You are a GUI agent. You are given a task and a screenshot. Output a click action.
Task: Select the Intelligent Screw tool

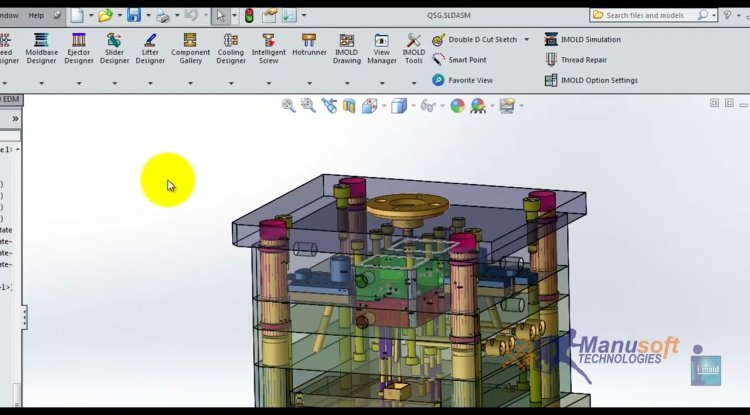pyautogui.click(x=268, y=49)
